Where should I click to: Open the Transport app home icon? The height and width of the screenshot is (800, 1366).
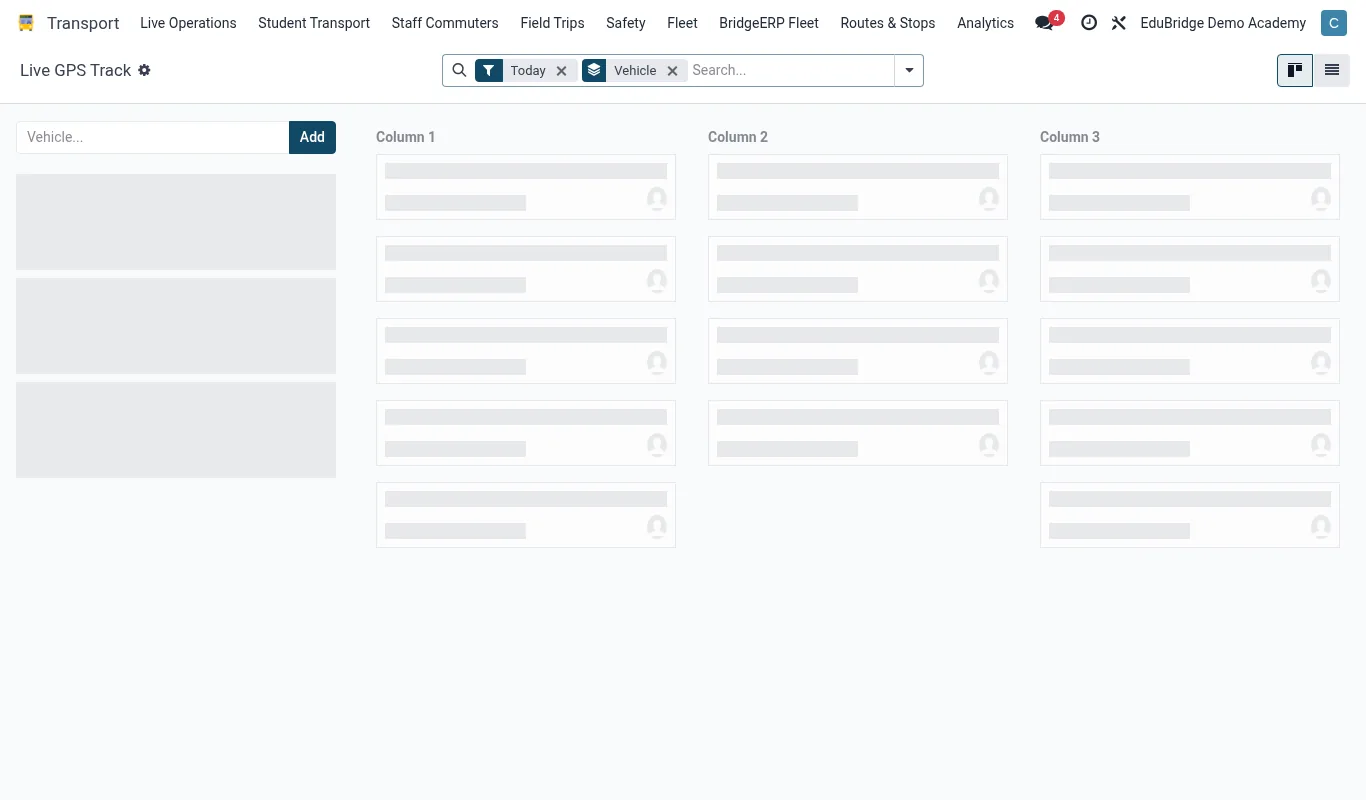click(26, 23)
